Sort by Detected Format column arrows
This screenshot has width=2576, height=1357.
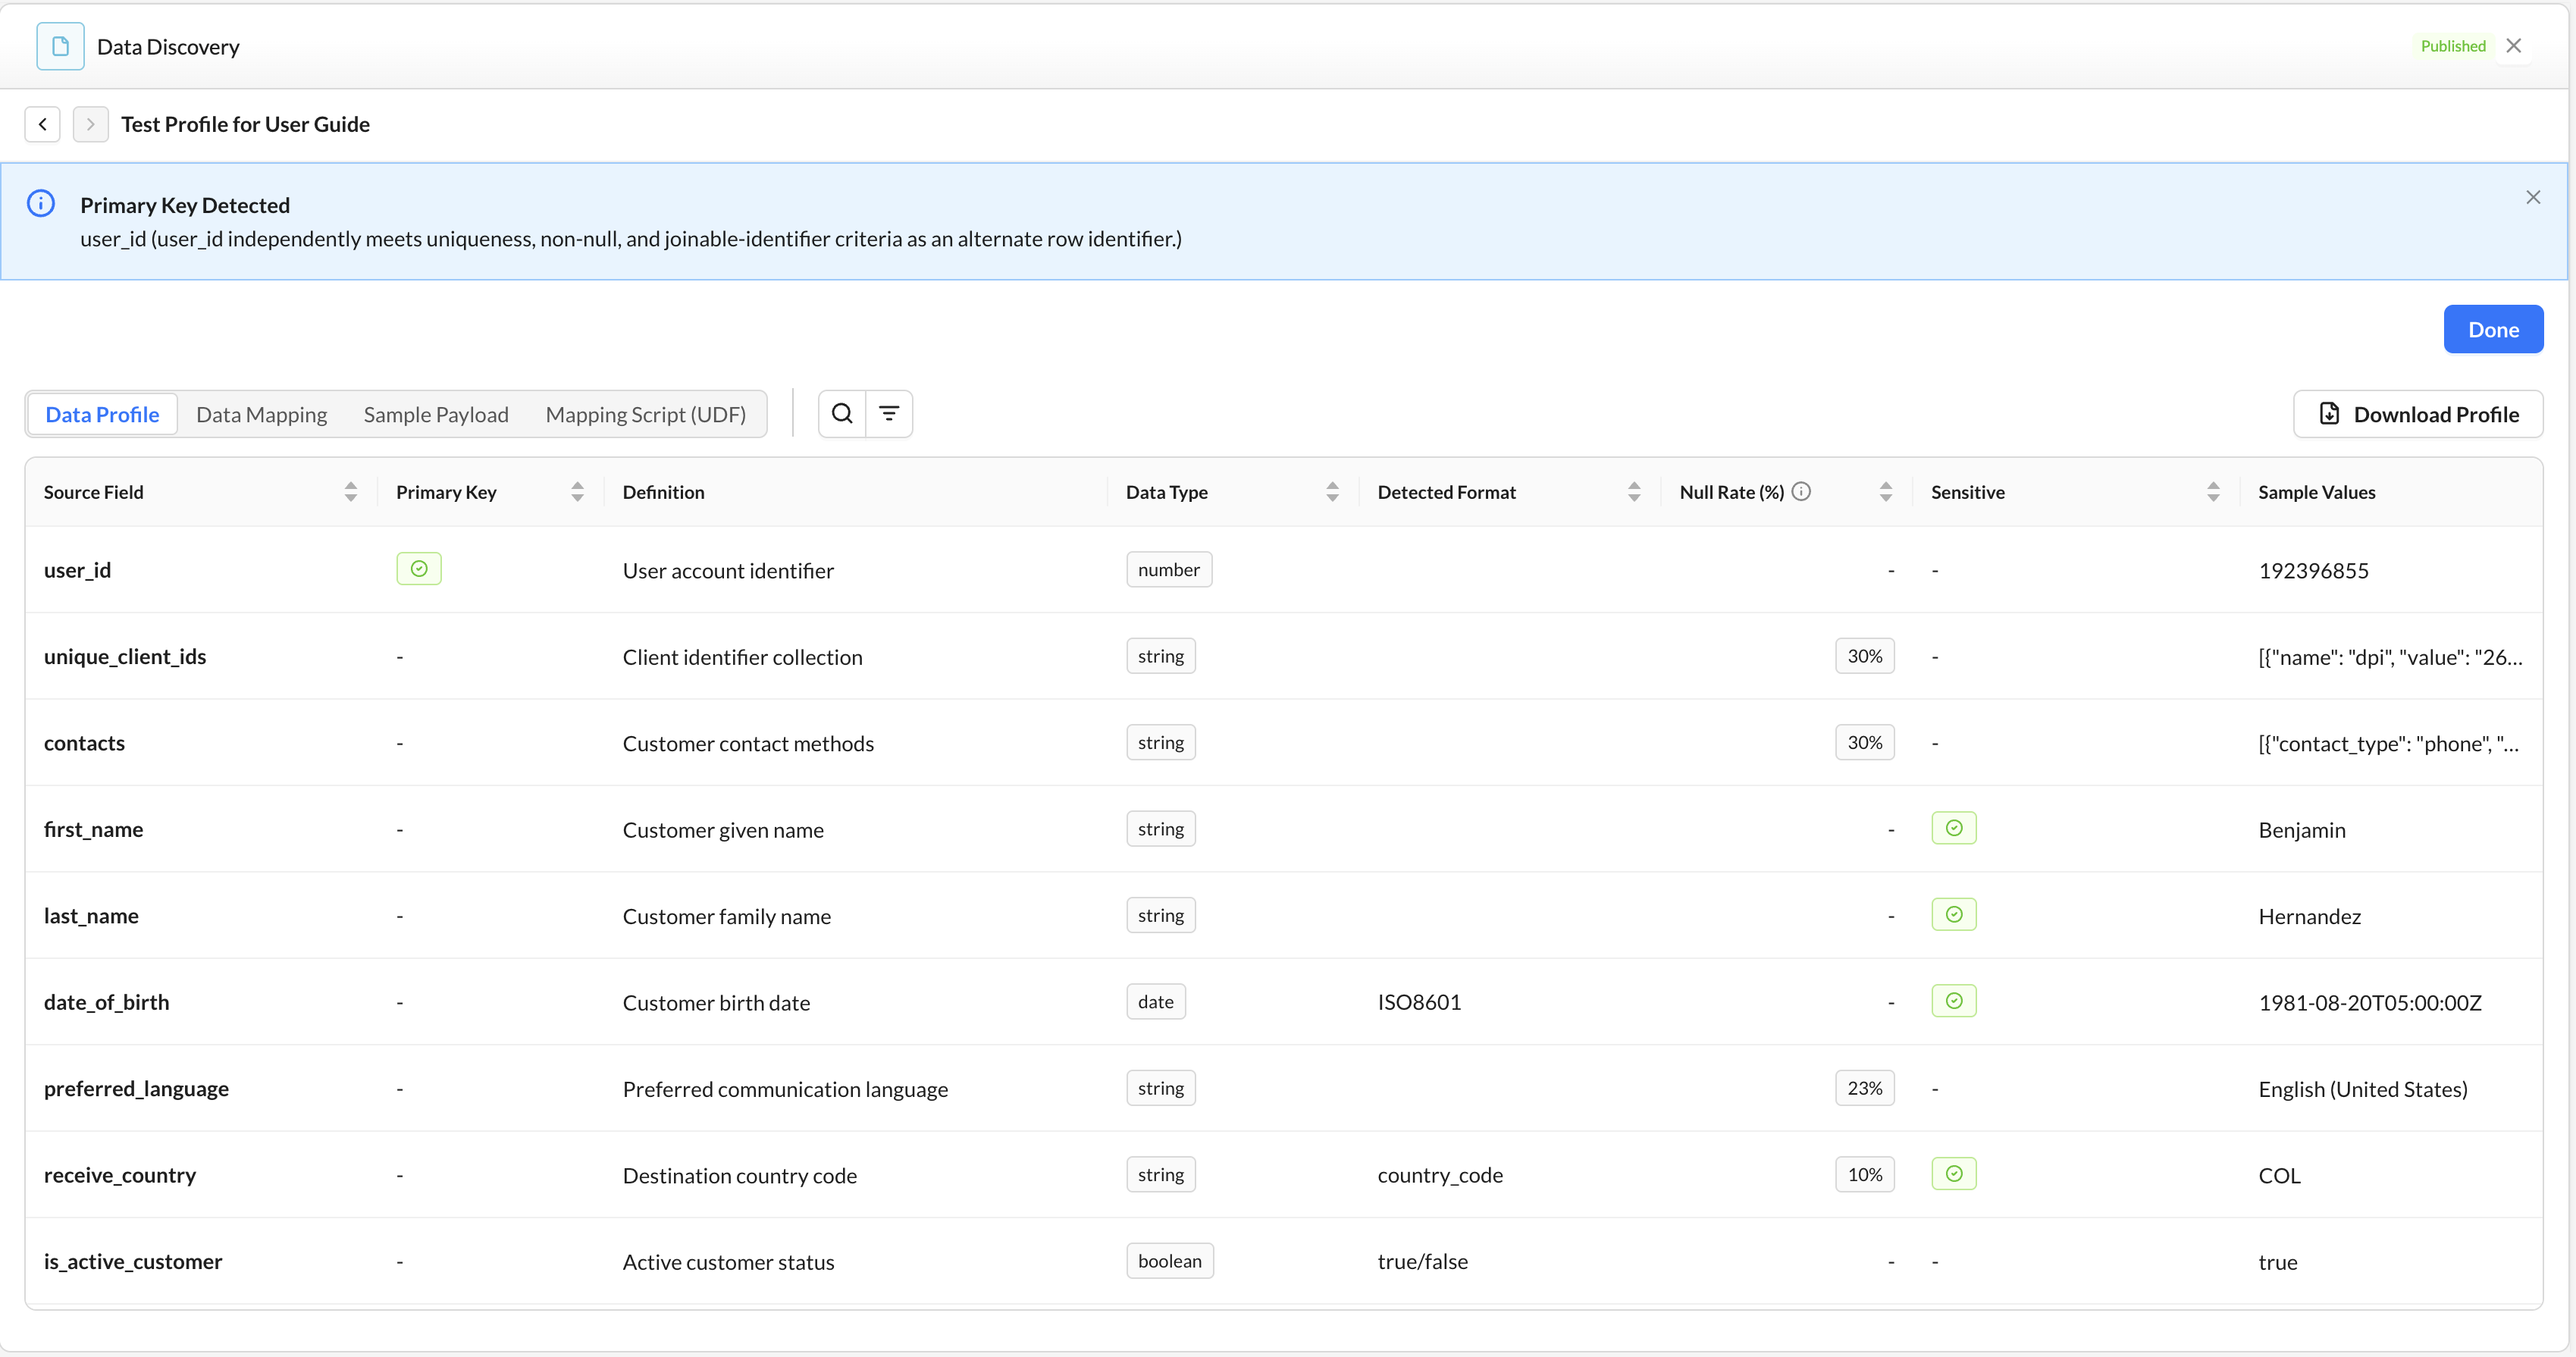[x=1635, y=492]
